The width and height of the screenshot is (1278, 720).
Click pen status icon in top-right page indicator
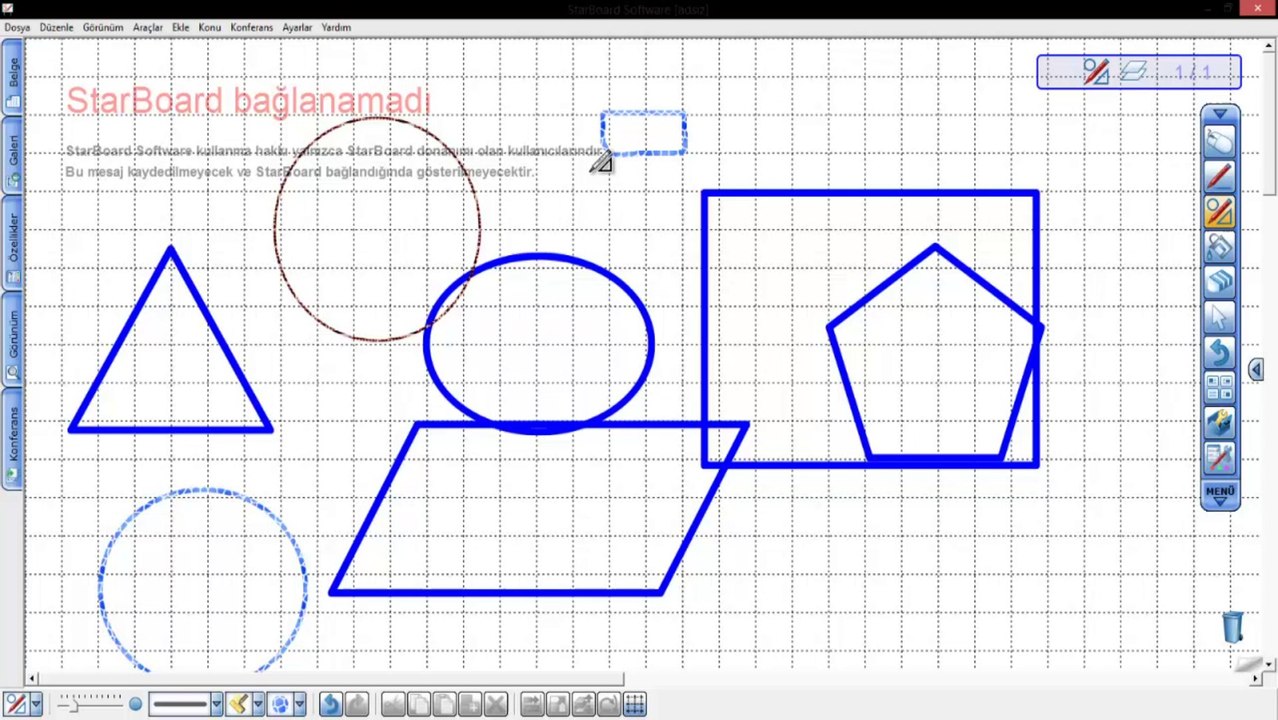[x=1096, y=72]
